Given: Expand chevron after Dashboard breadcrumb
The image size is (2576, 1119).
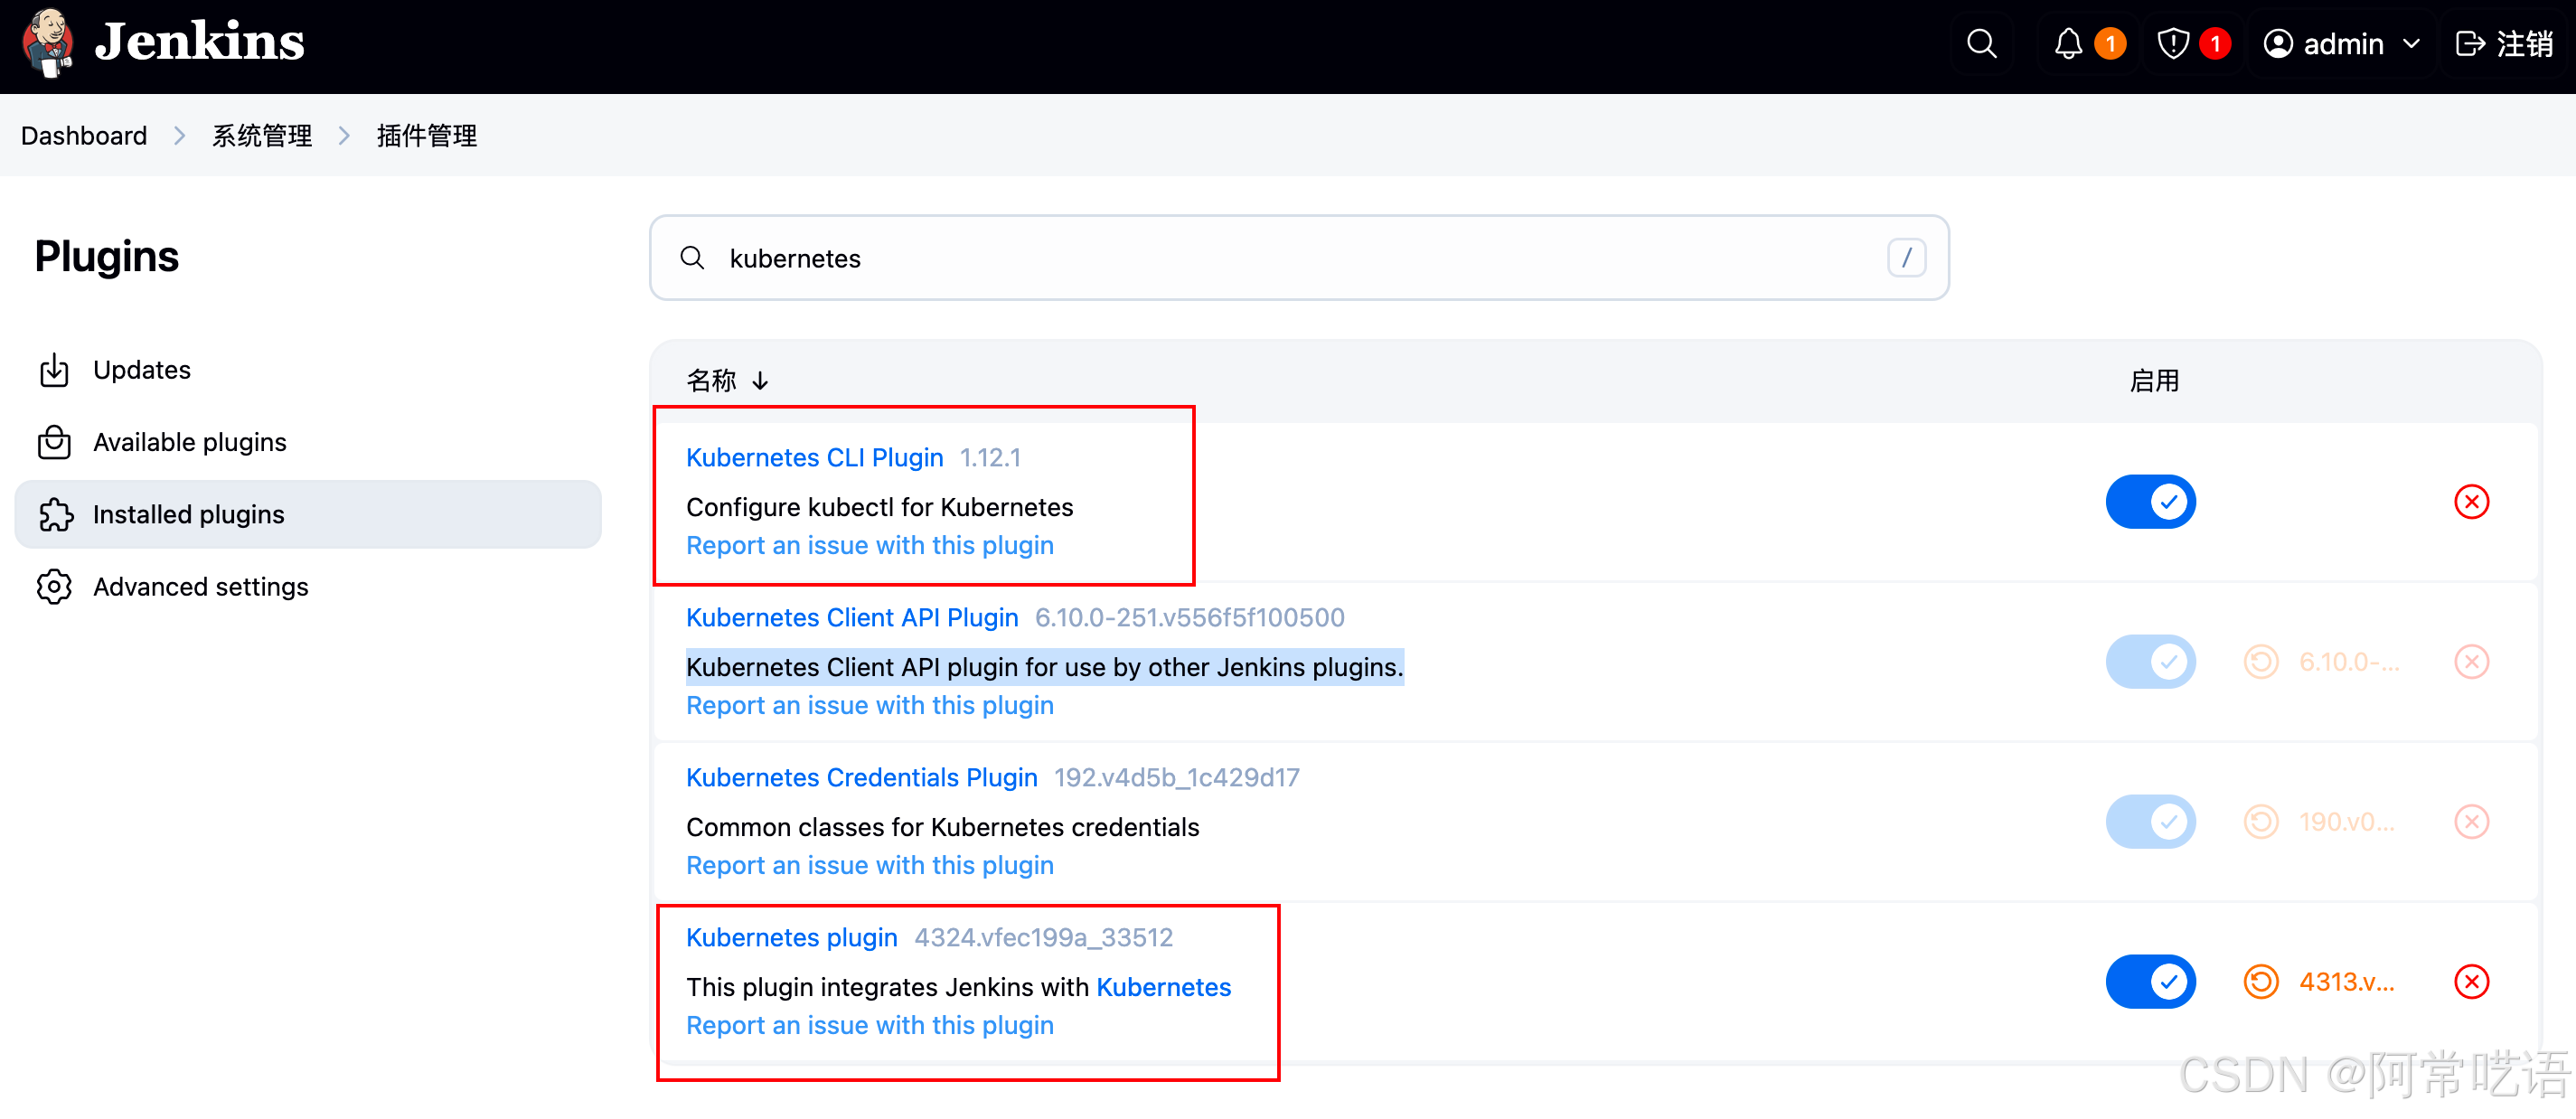Looking at the screenshot, I should coord(180,136).
